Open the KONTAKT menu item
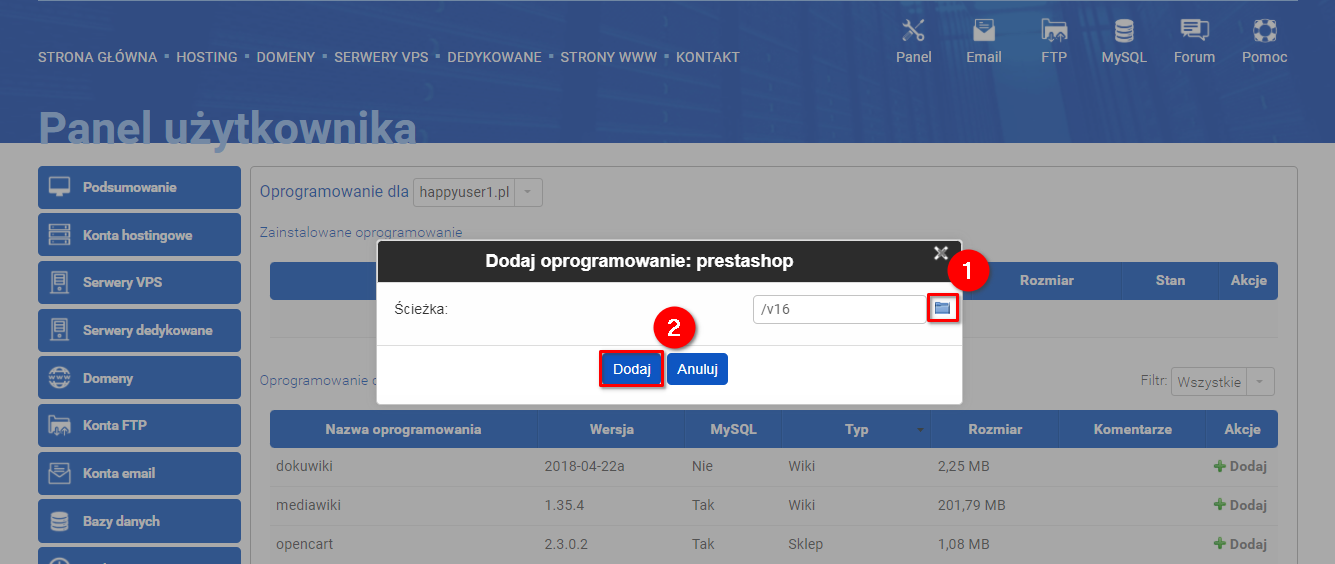Image resolution: width=1335 pixels, height=564 pixels. coord(708,57)
